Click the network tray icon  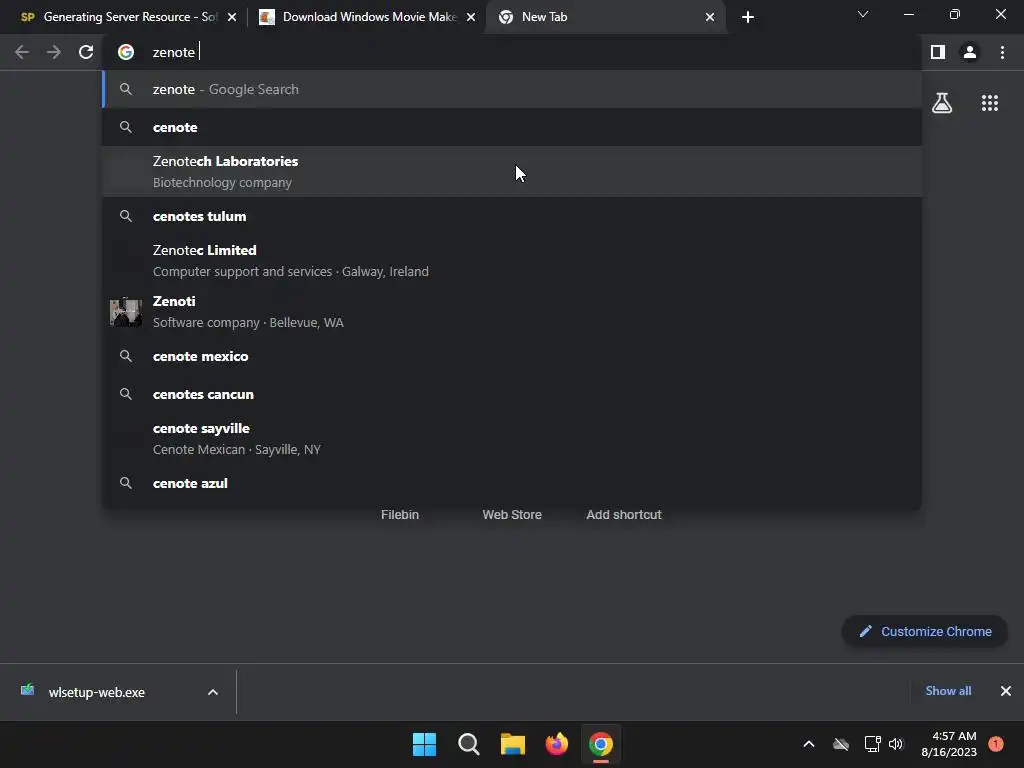coord(872,744)
